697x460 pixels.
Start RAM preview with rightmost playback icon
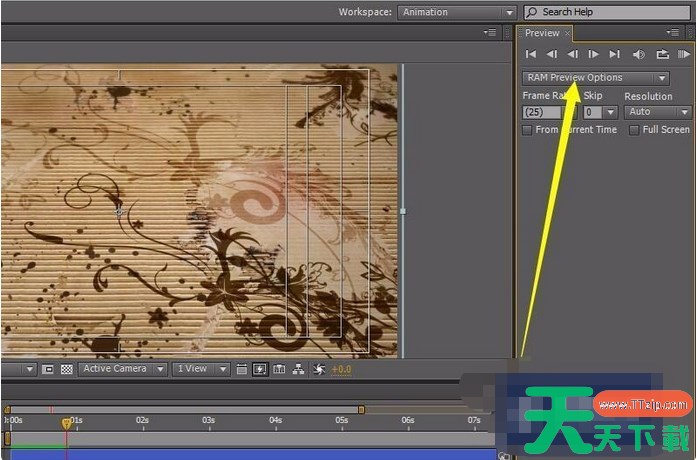pos(684,54)
